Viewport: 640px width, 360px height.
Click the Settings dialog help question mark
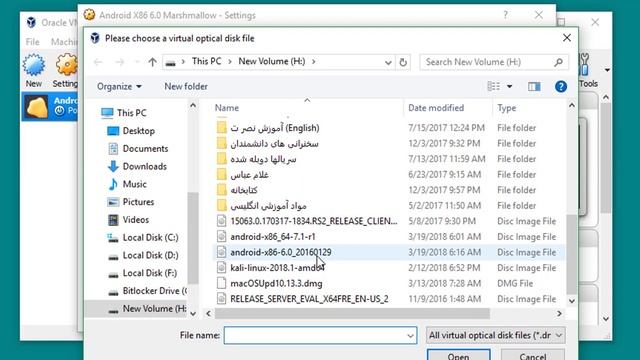point(505,15)
